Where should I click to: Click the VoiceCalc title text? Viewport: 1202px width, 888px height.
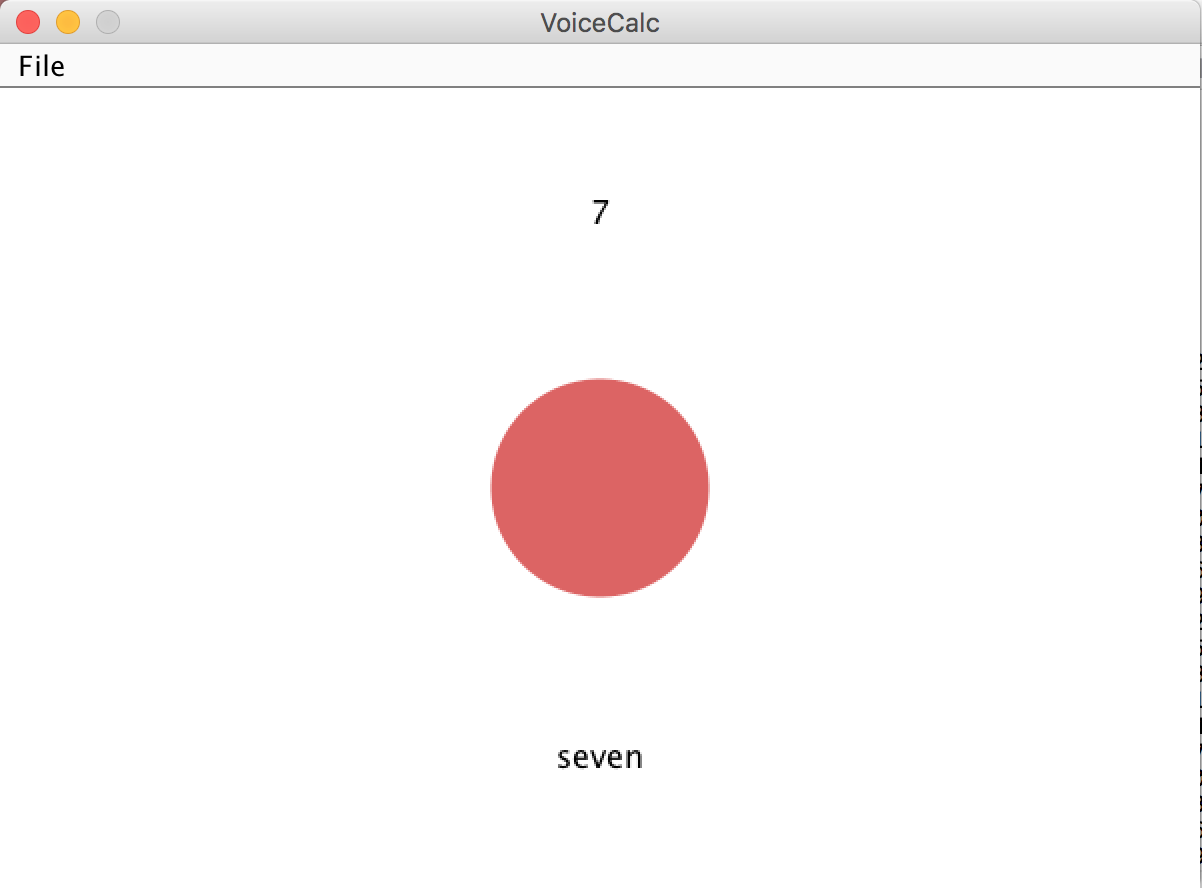coord(600,22)
